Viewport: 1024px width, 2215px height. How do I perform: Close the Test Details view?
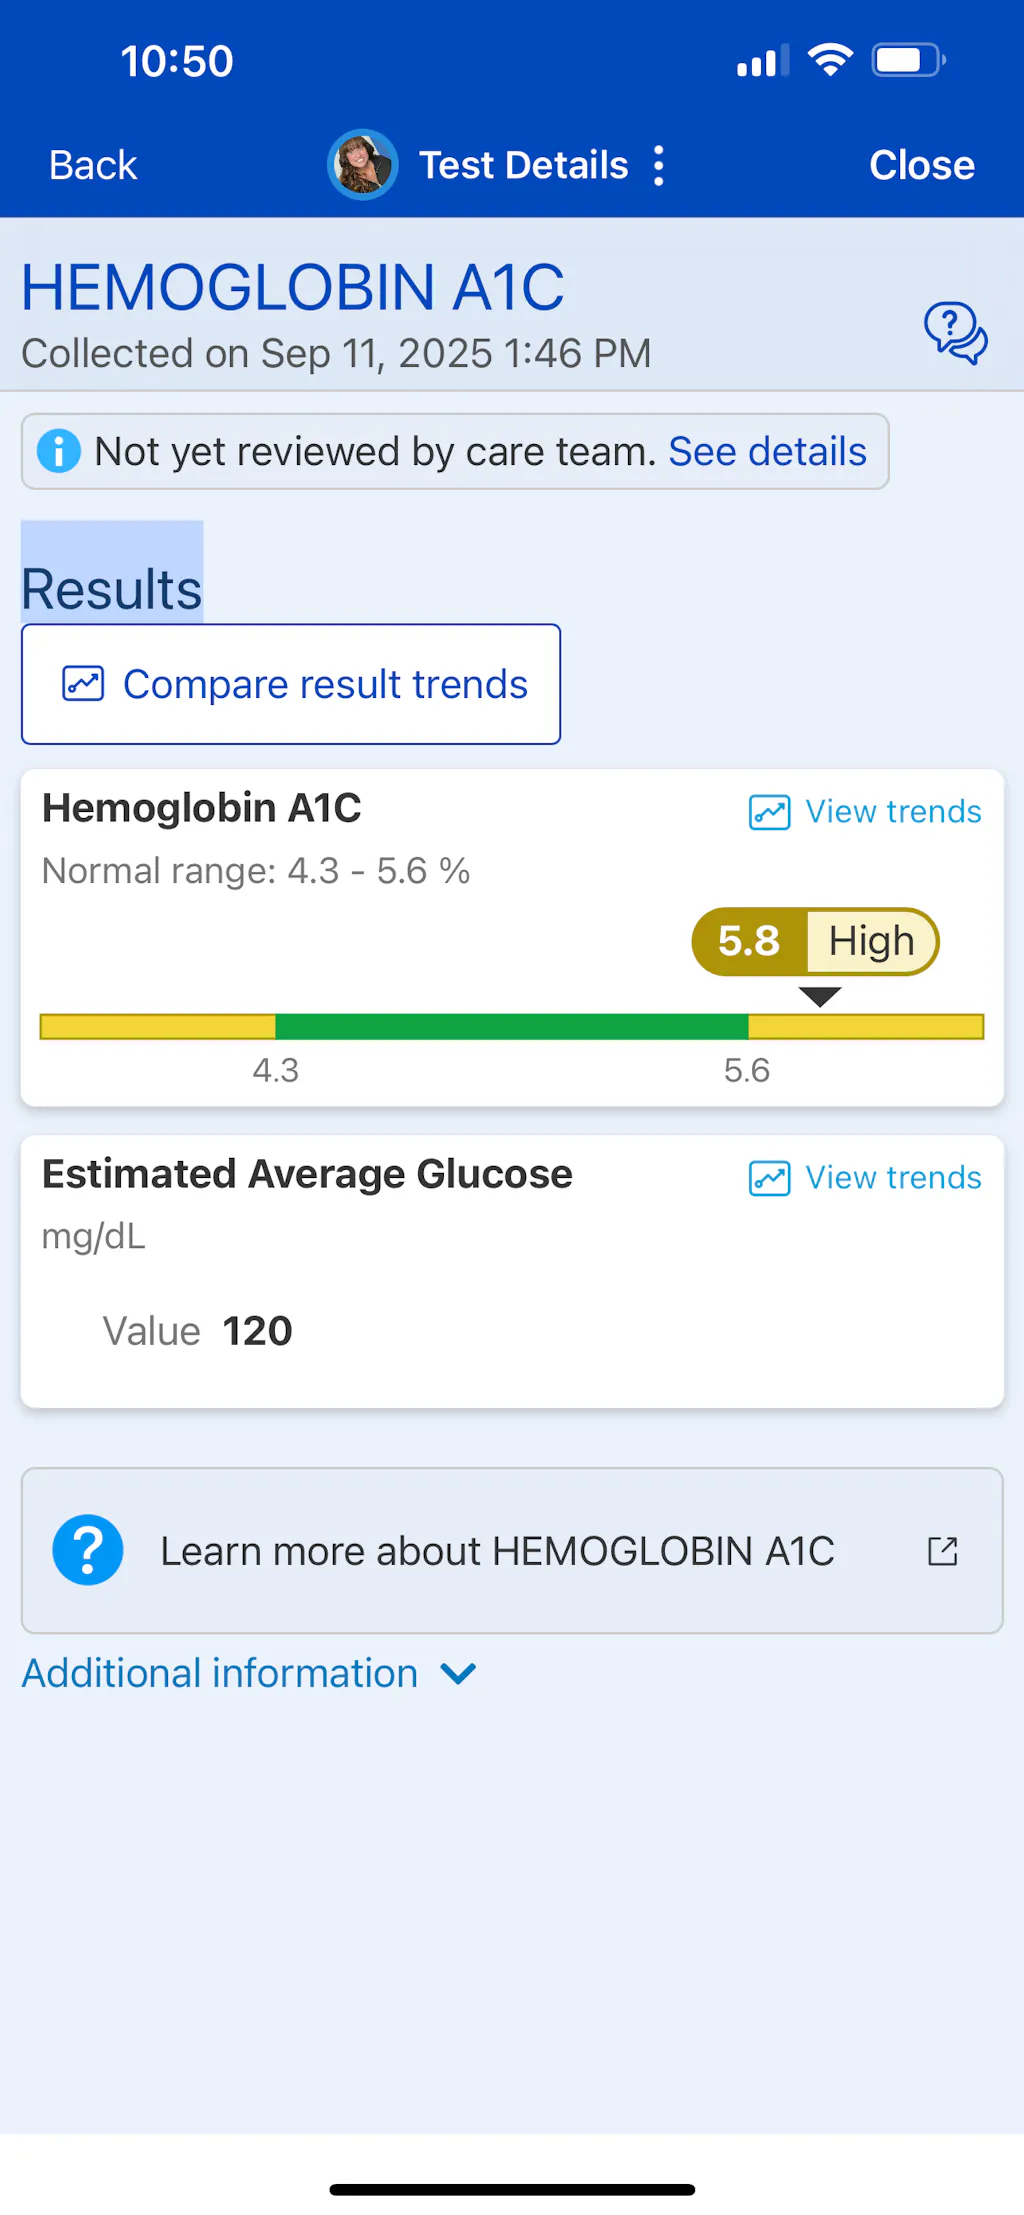click(x=921, y=165)
